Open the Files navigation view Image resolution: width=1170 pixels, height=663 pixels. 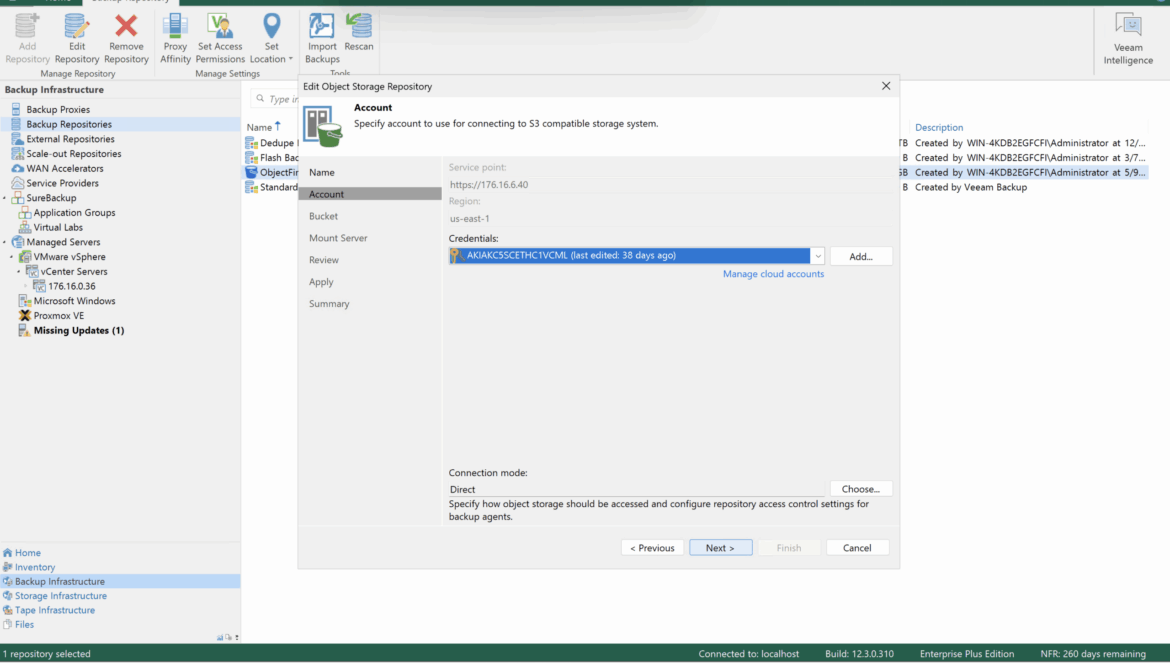click(x=24, y=625)
